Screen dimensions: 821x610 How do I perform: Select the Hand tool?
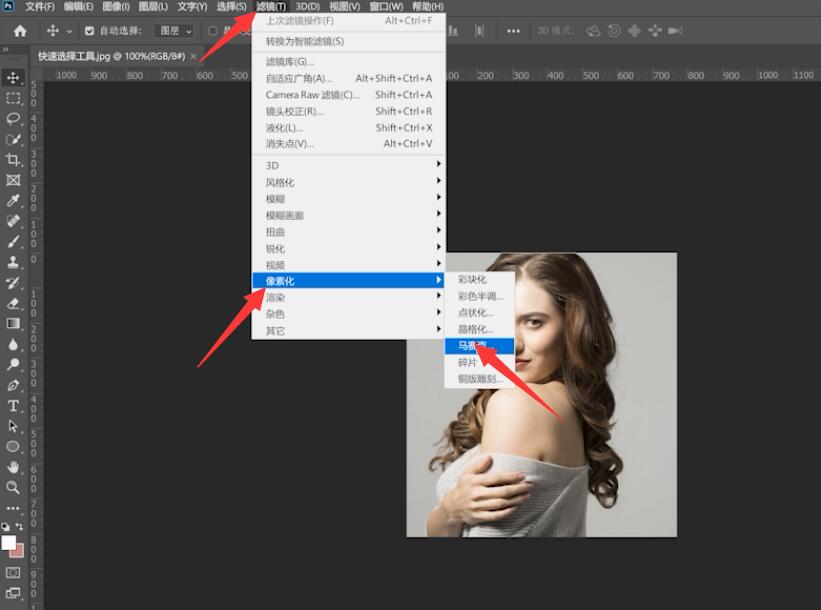tap(13, 467)
